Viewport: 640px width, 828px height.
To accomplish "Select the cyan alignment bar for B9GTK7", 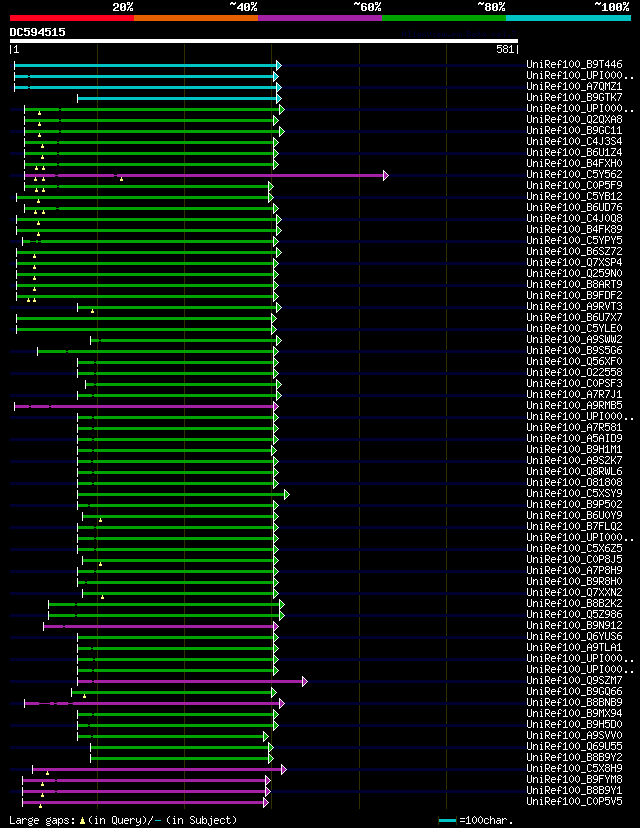I will tap(177, 99).
